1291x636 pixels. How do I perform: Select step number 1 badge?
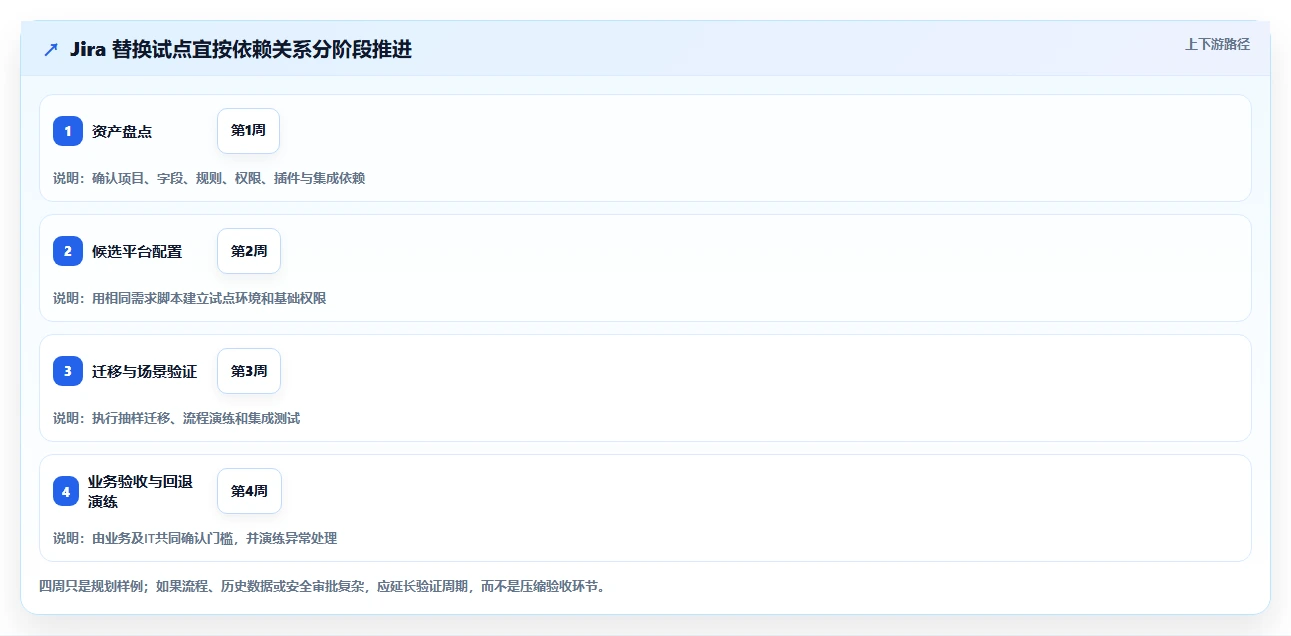click(x=68, y=131)
